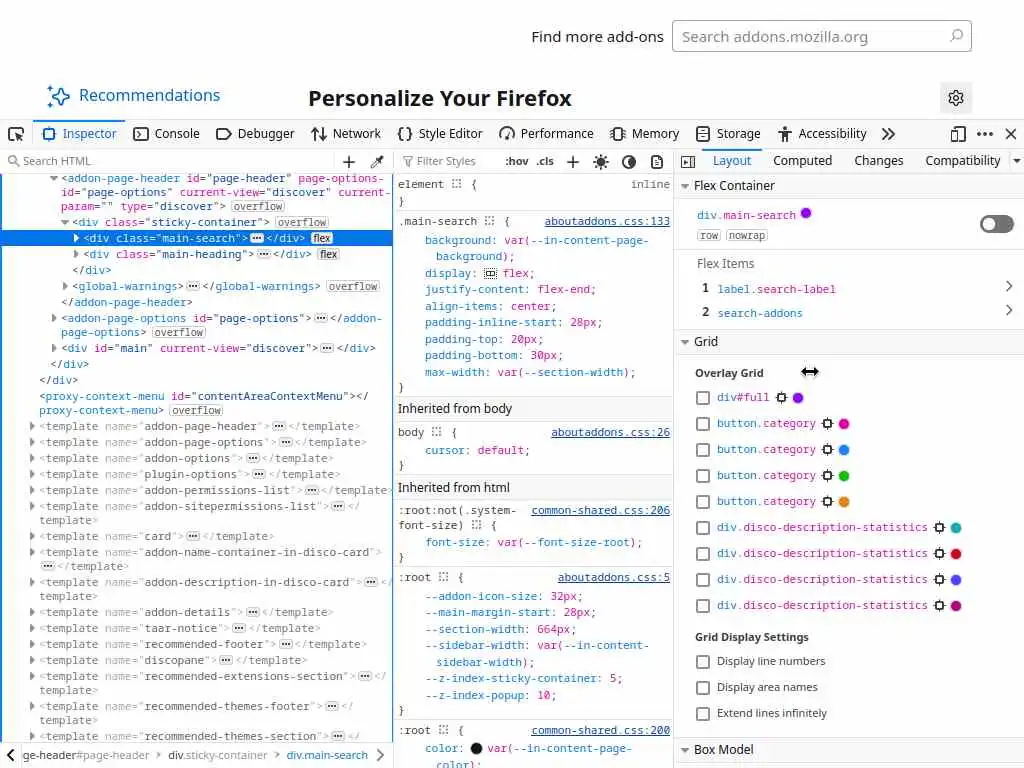Open the aboutaddons.css:26 source link

610,432
